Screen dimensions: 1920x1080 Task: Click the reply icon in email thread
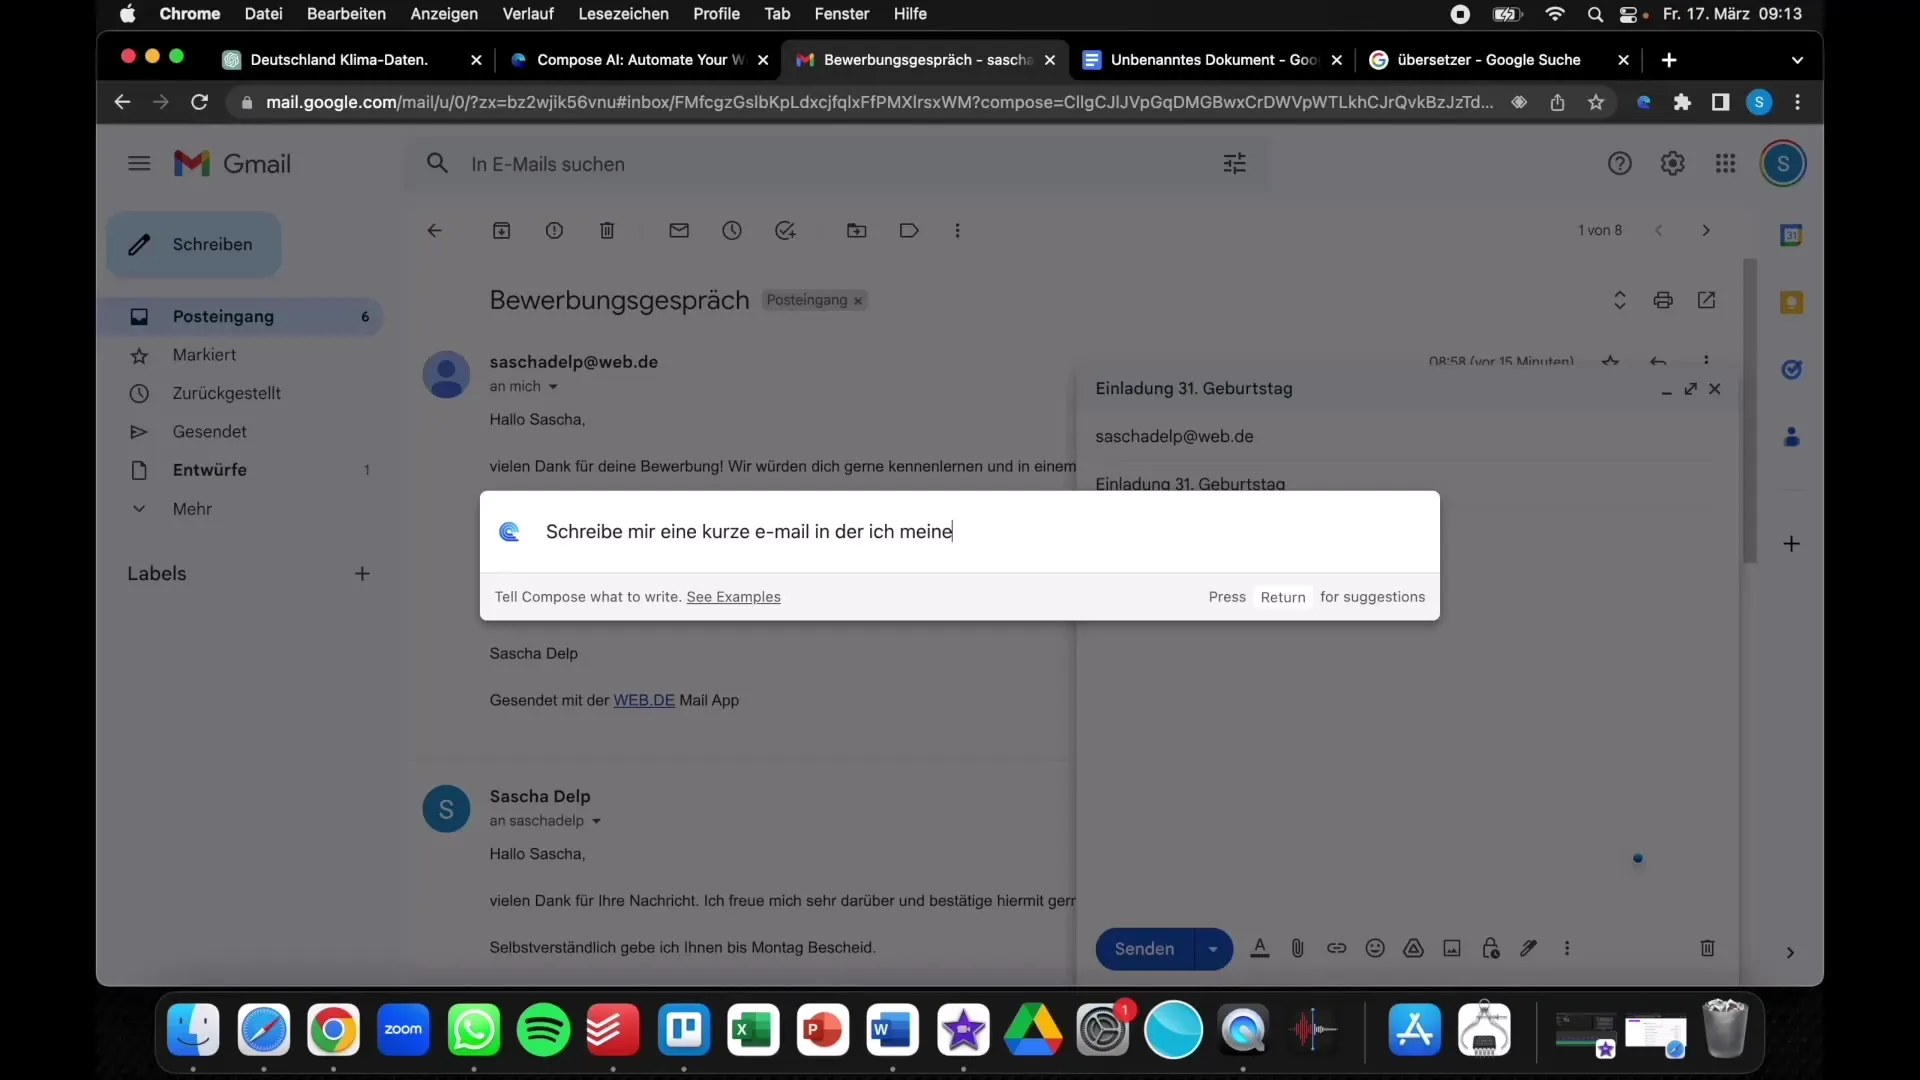pos(1659,361)
